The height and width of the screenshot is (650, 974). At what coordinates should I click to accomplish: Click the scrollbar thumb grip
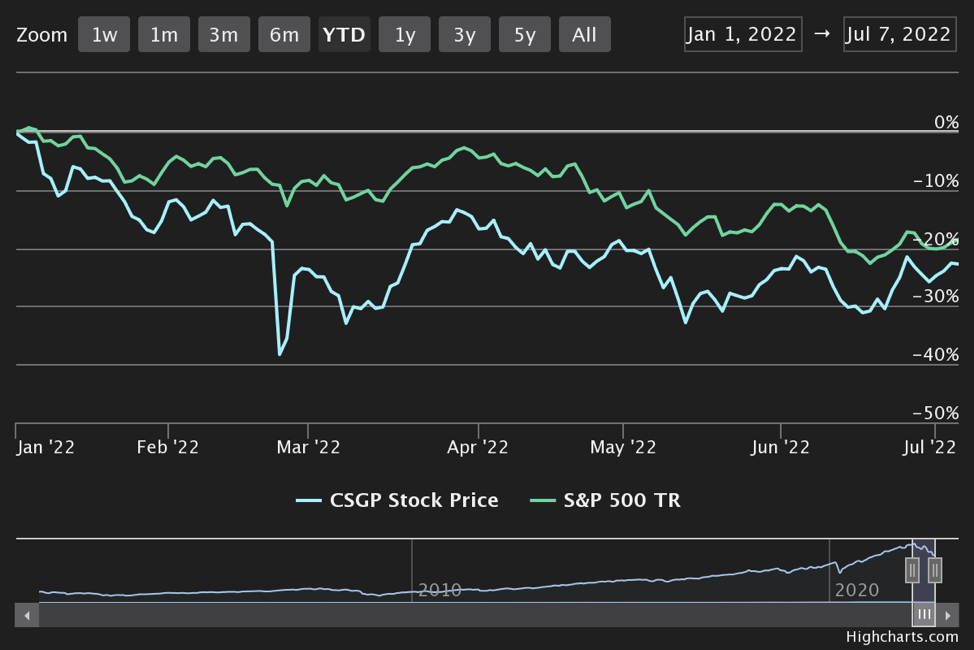pos(924,615)
